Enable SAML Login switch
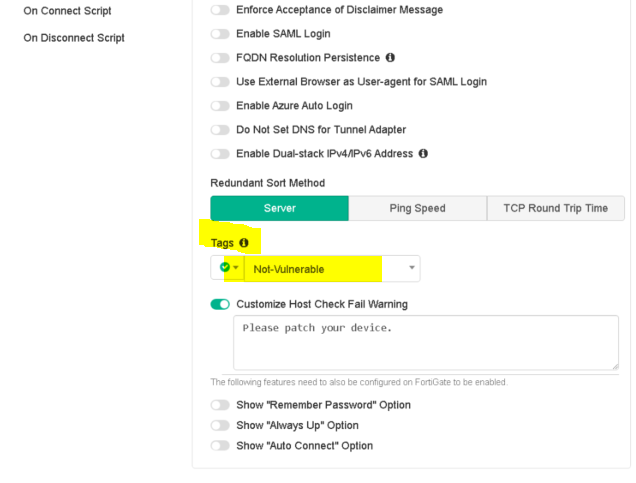636x483 pixels. coord(220,34)
